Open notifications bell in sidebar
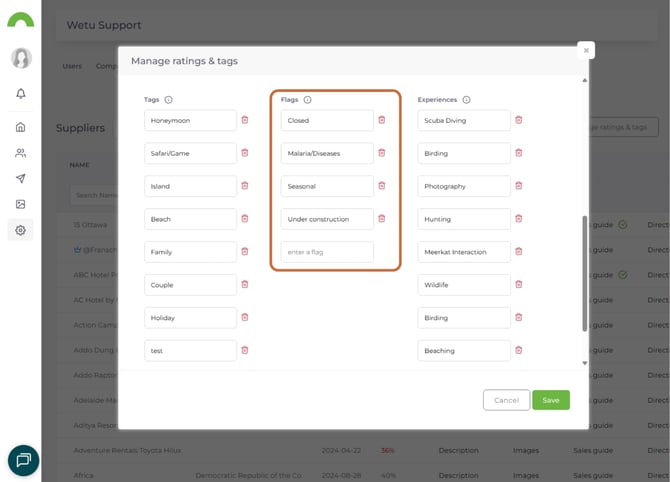 click(21, 94)
